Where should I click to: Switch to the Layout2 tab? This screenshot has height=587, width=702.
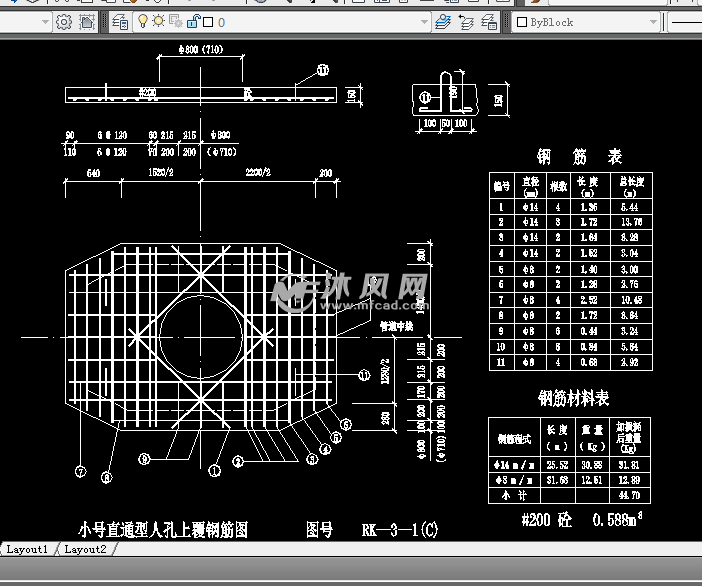pos(86,549)
